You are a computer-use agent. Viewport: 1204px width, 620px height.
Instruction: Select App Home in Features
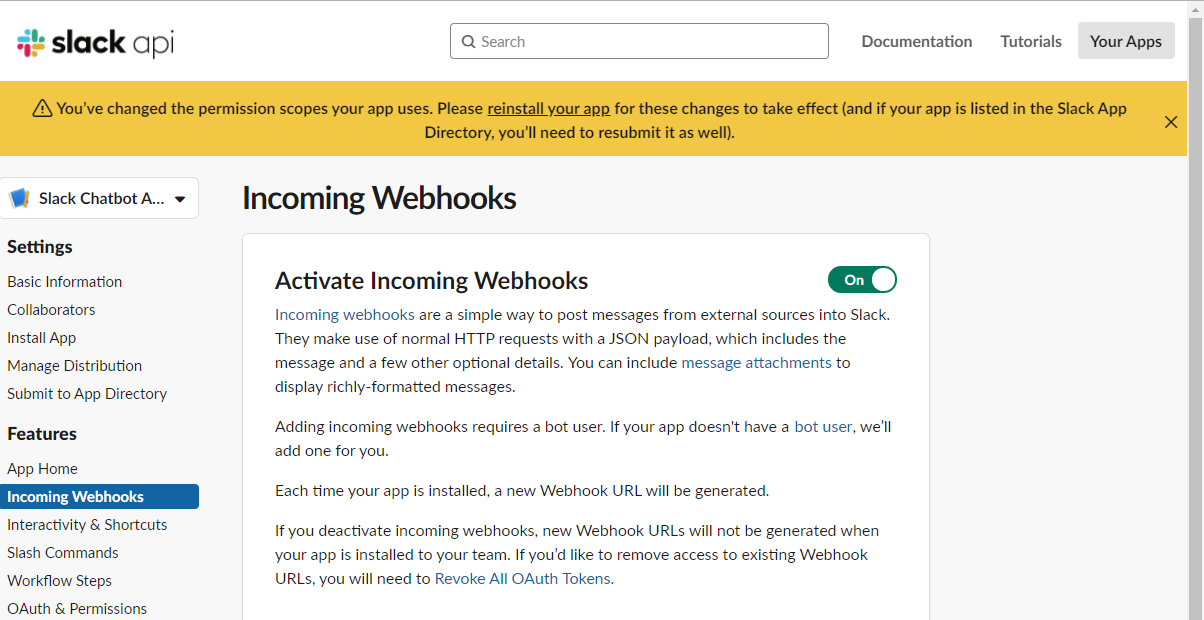[42, 469]
